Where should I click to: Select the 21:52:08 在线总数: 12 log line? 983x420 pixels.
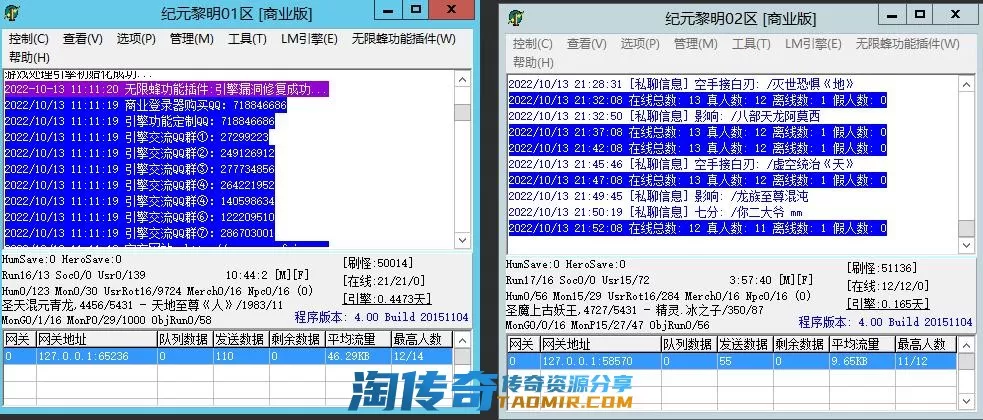click(x=697, y=228)
